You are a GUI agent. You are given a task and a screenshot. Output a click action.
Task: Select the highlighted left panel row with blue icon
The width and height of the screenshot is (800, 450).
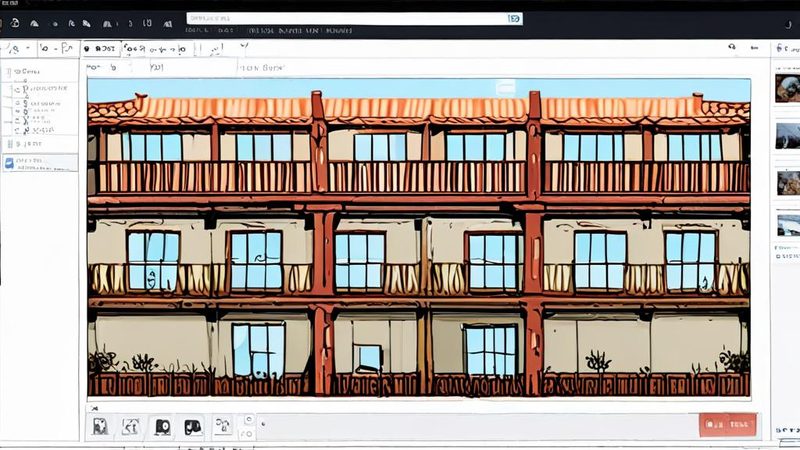pos(40,164)
